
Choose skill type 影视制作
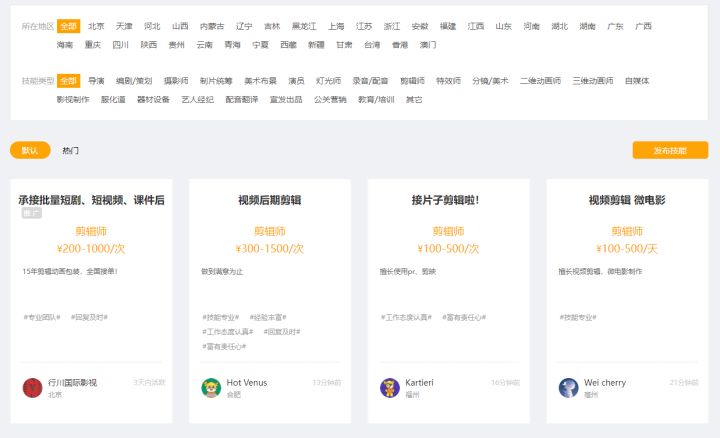[73, 99]
